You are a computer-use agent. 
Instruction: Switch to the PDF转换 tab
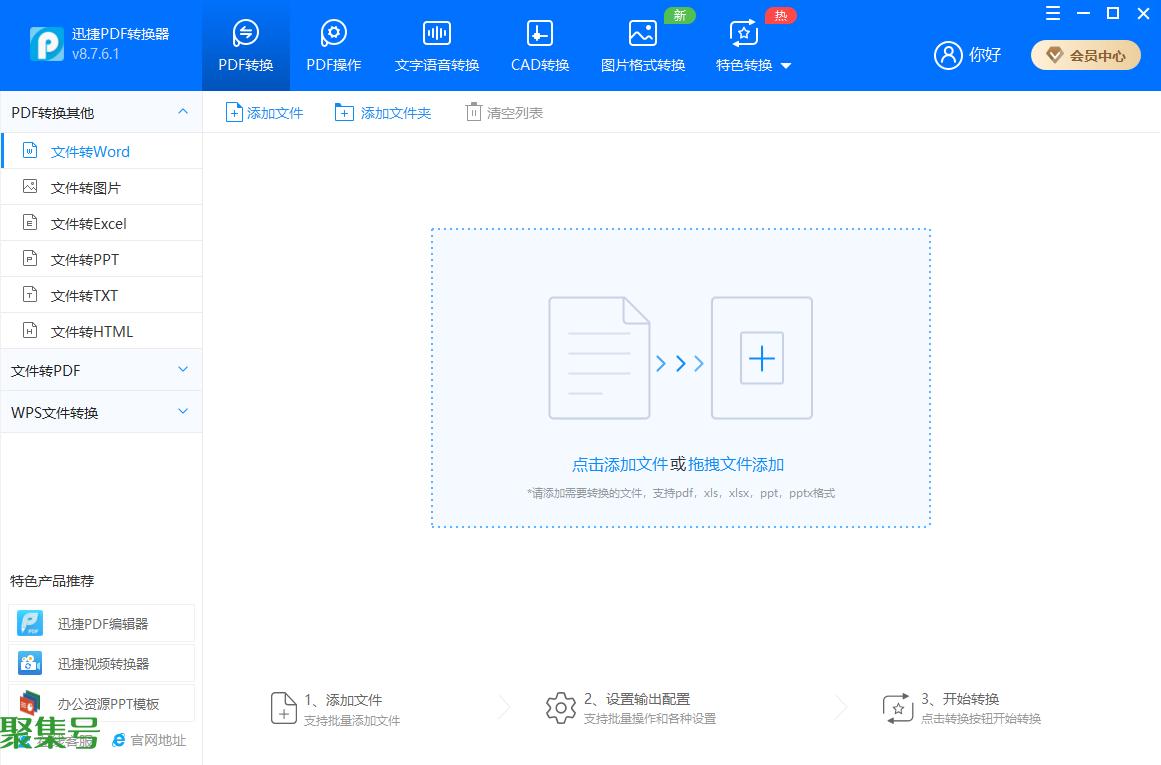[x=246, y=46]
